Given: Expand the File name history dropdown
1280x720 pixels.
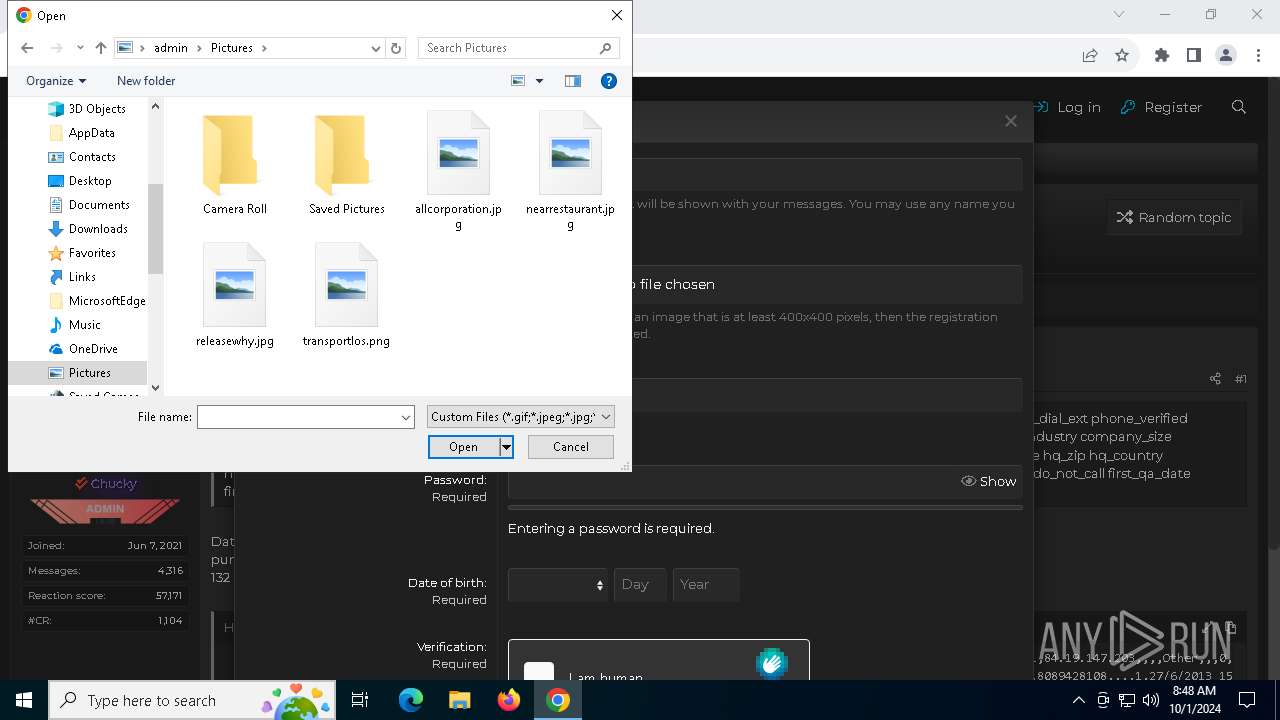Looking at the screenshot, I should coord(406,417).
